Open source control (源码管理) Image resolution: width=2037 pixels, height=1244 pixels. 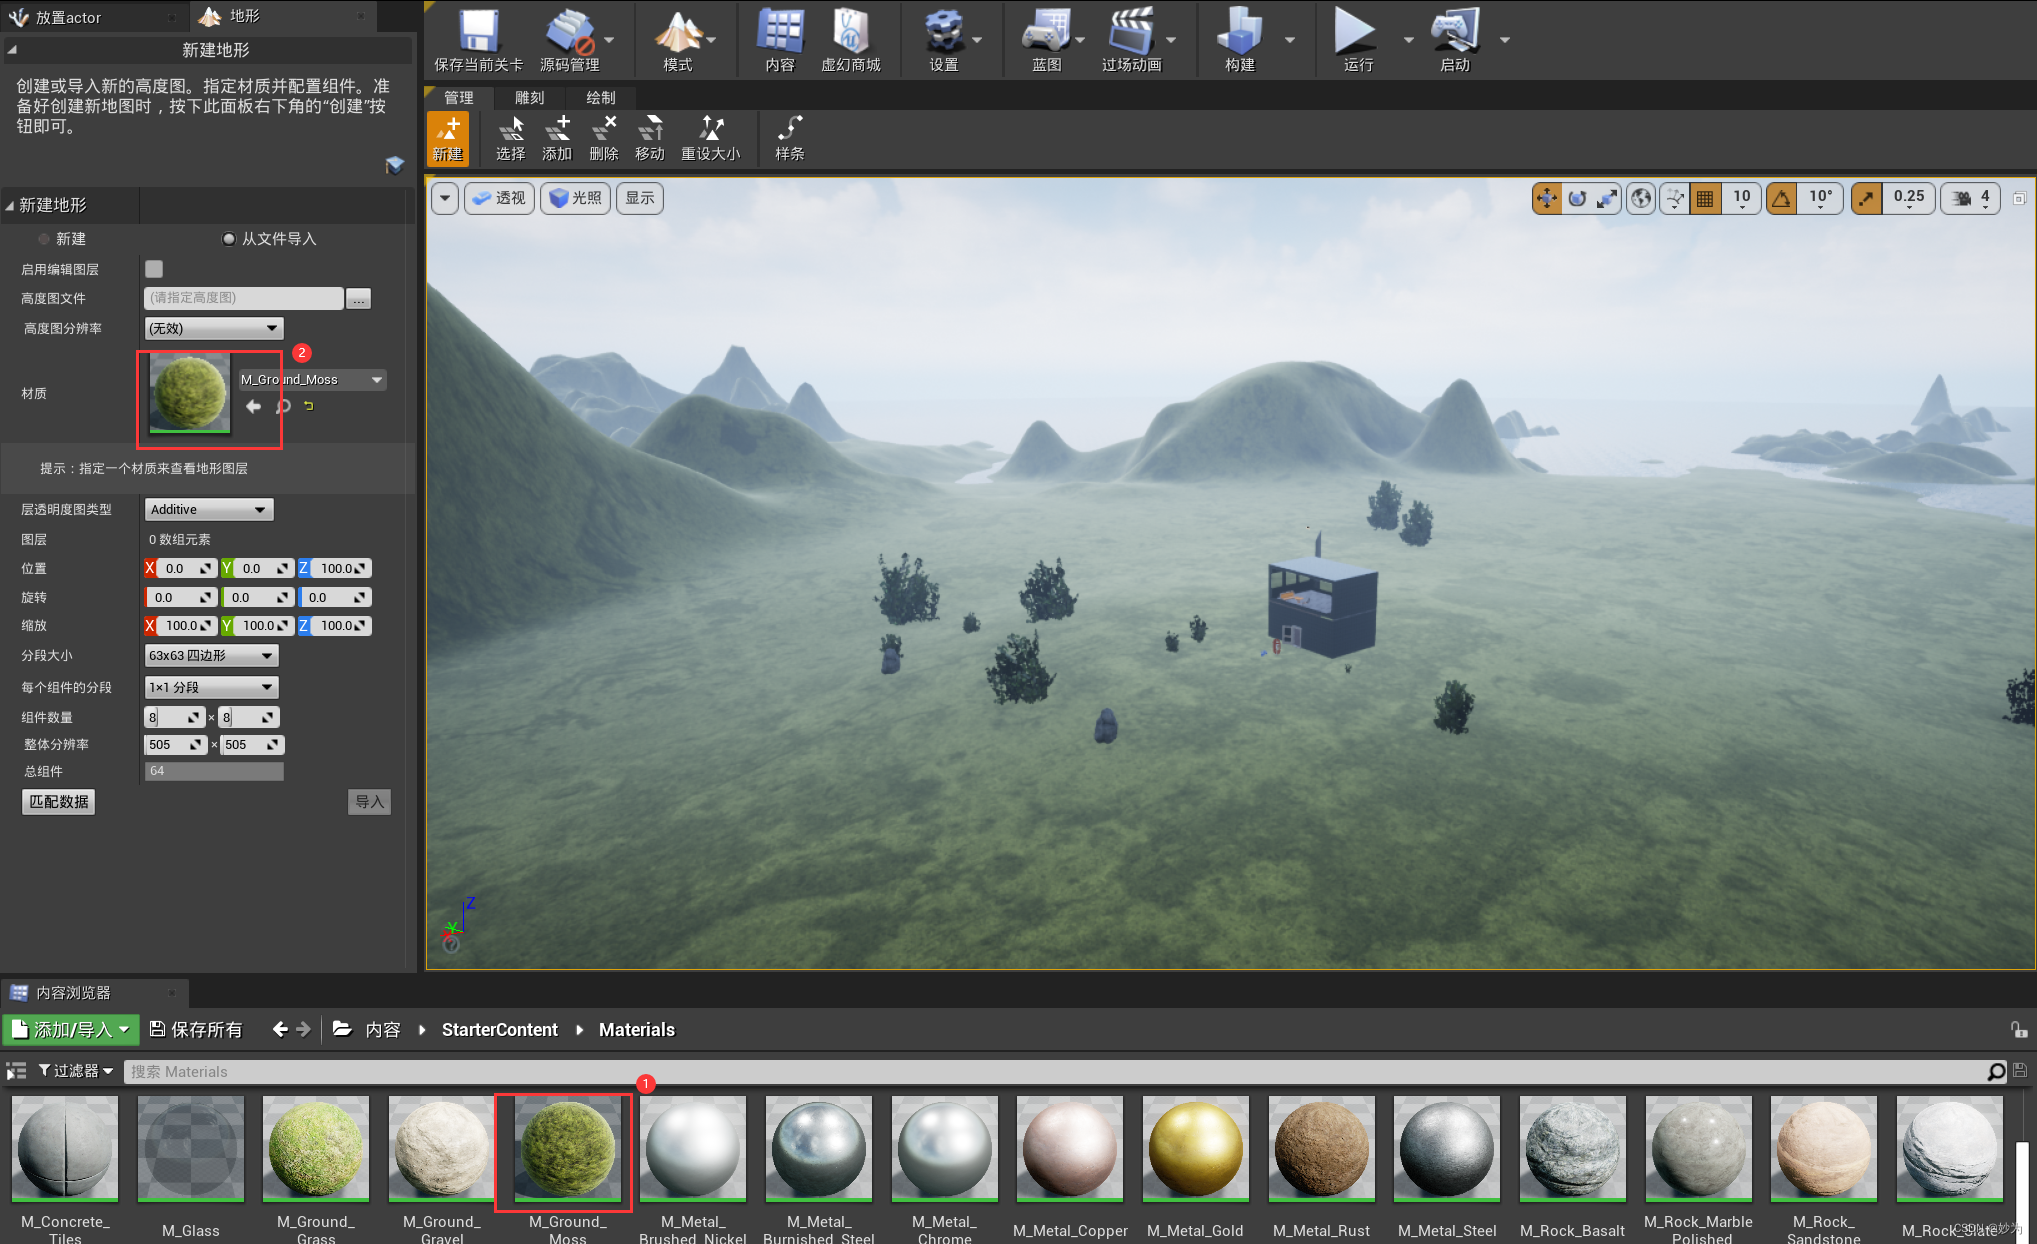pyautogui.click(x=570, y=40)
